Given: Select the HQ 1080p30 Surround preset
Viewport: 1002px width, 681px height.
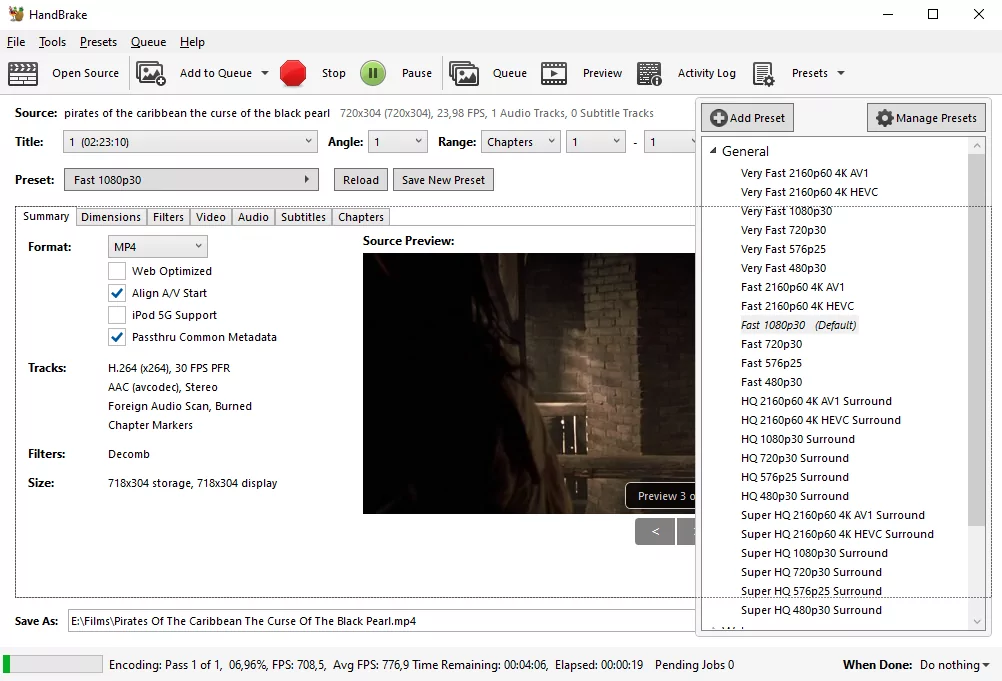Looking at the screenshot, I should tap(798, 440).
